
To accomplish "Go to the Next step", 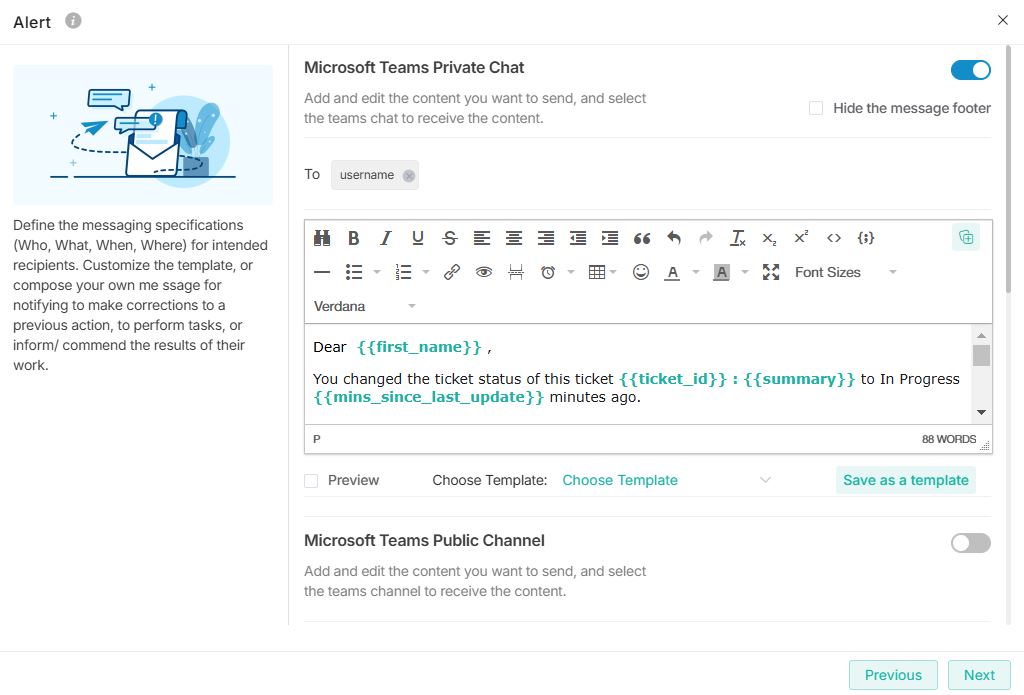I will pyautogui.click(x=978, y=675).
